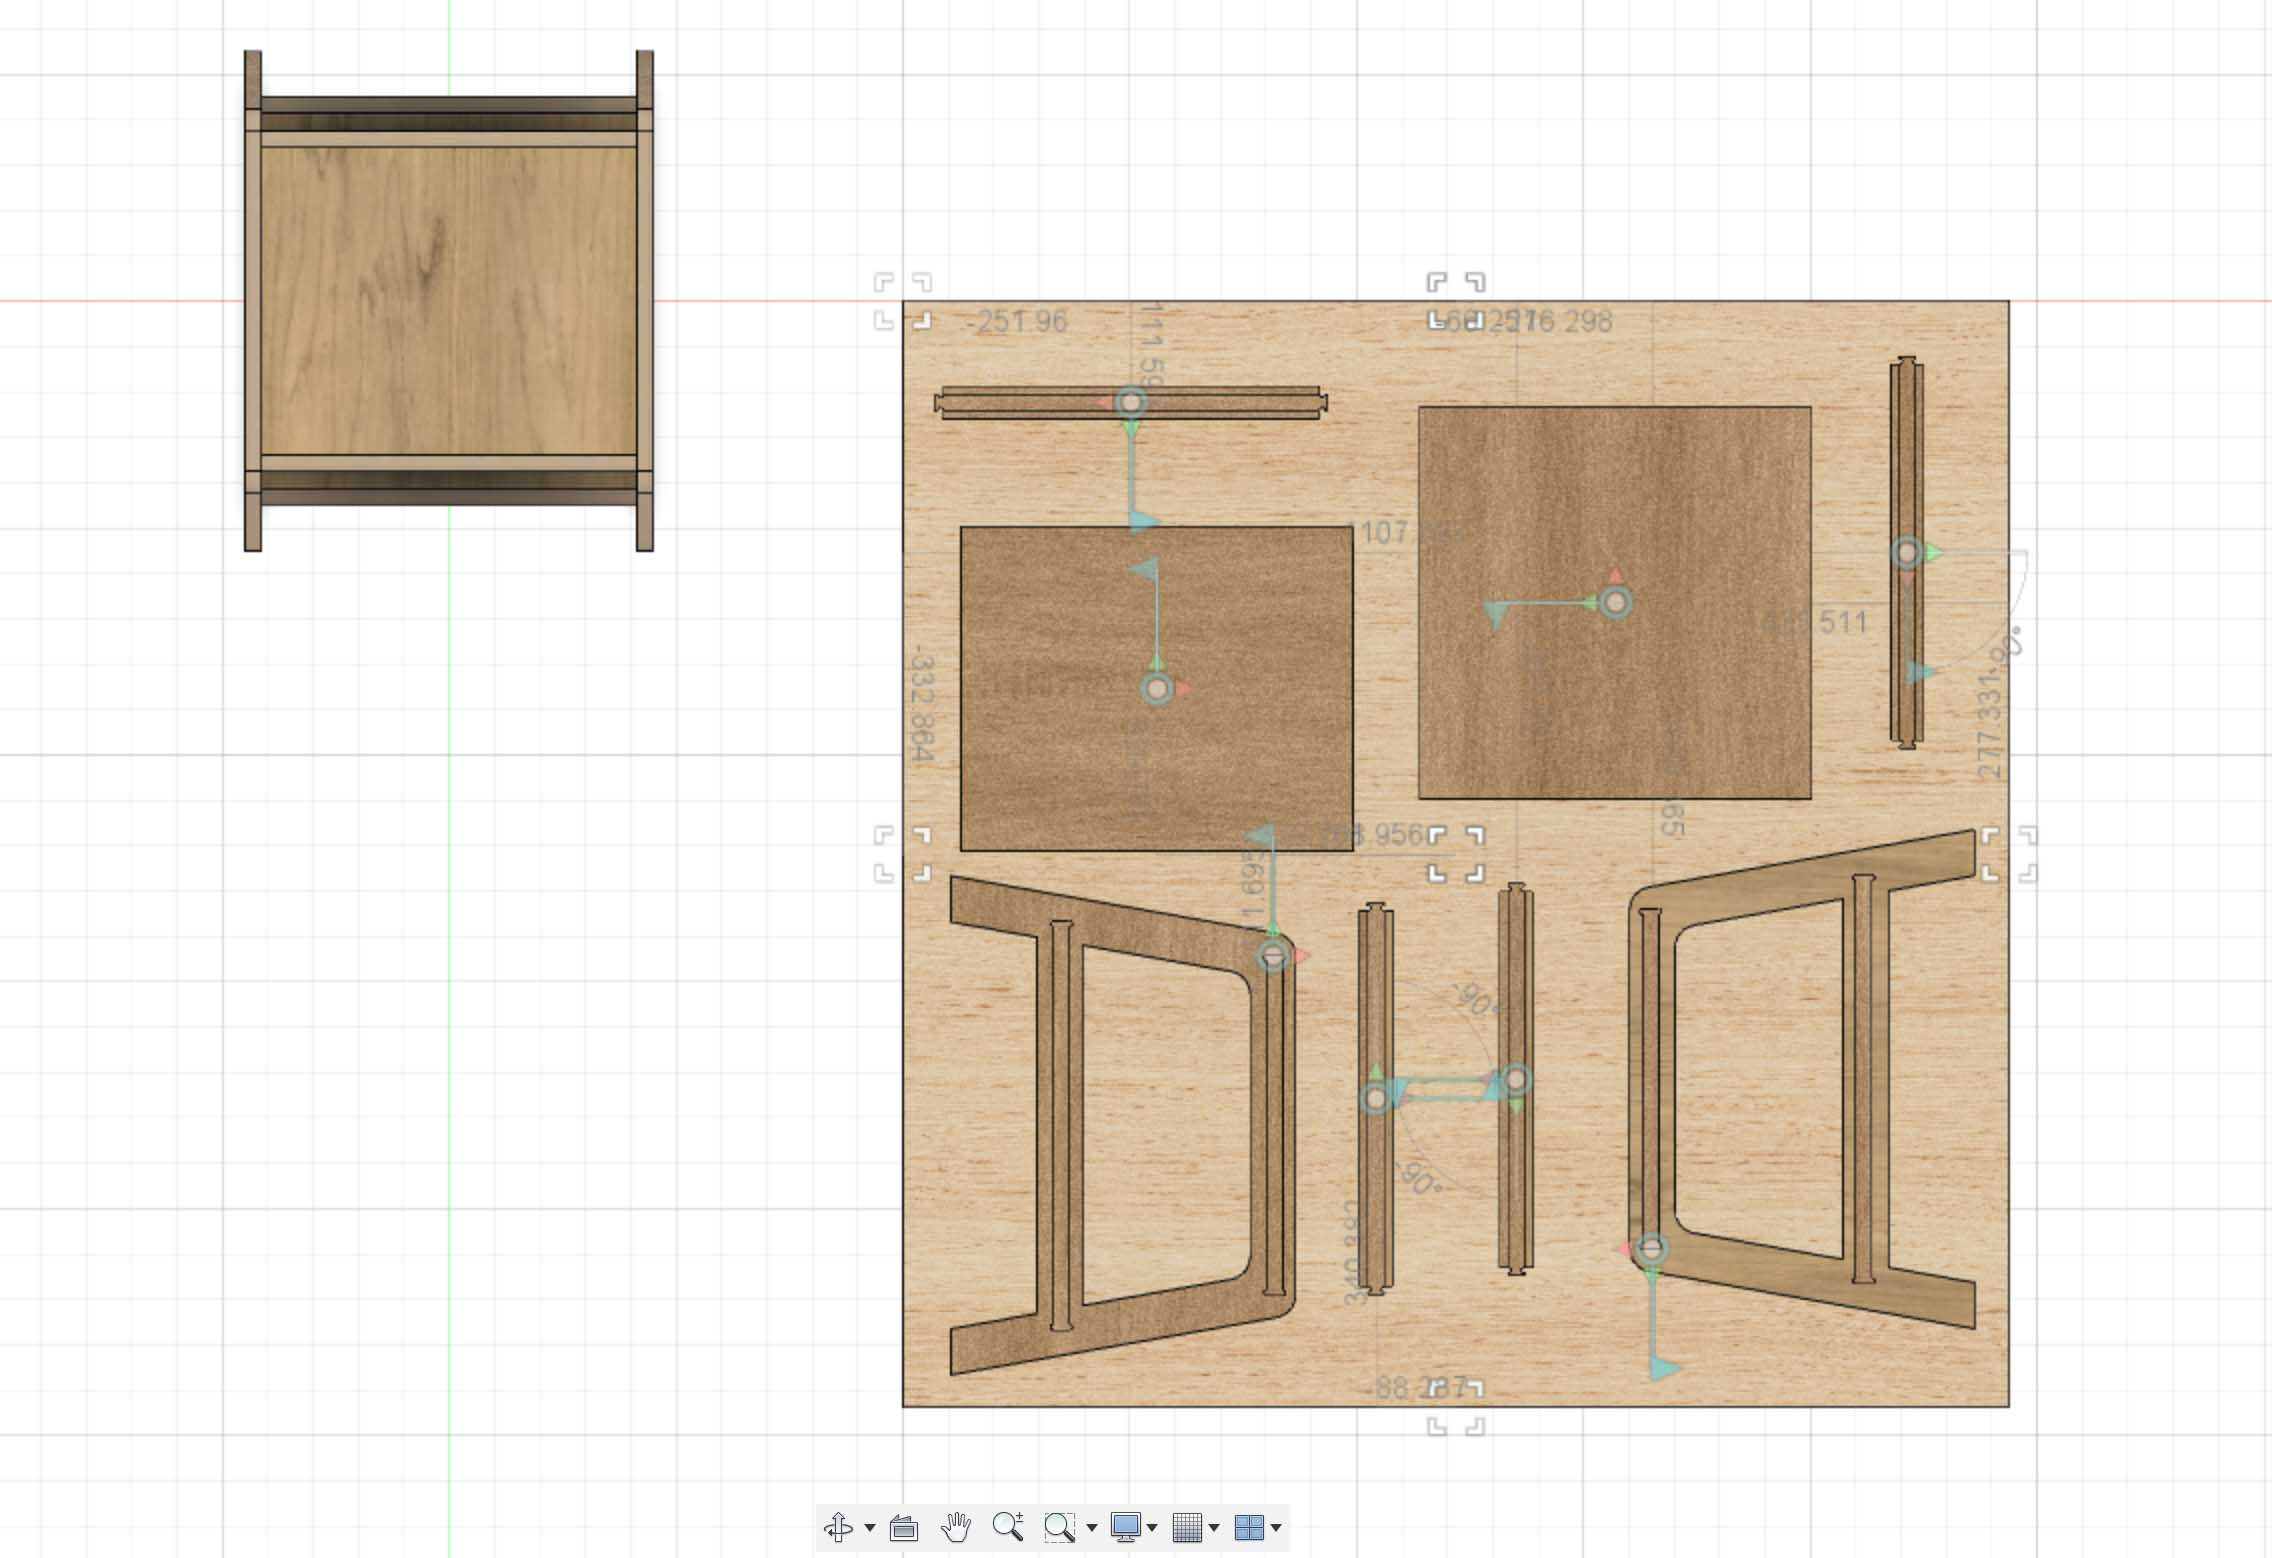Open Display Settings monitor icon
The height and width of the screenshot is (1558, 2272).
pos(1125,1527)
